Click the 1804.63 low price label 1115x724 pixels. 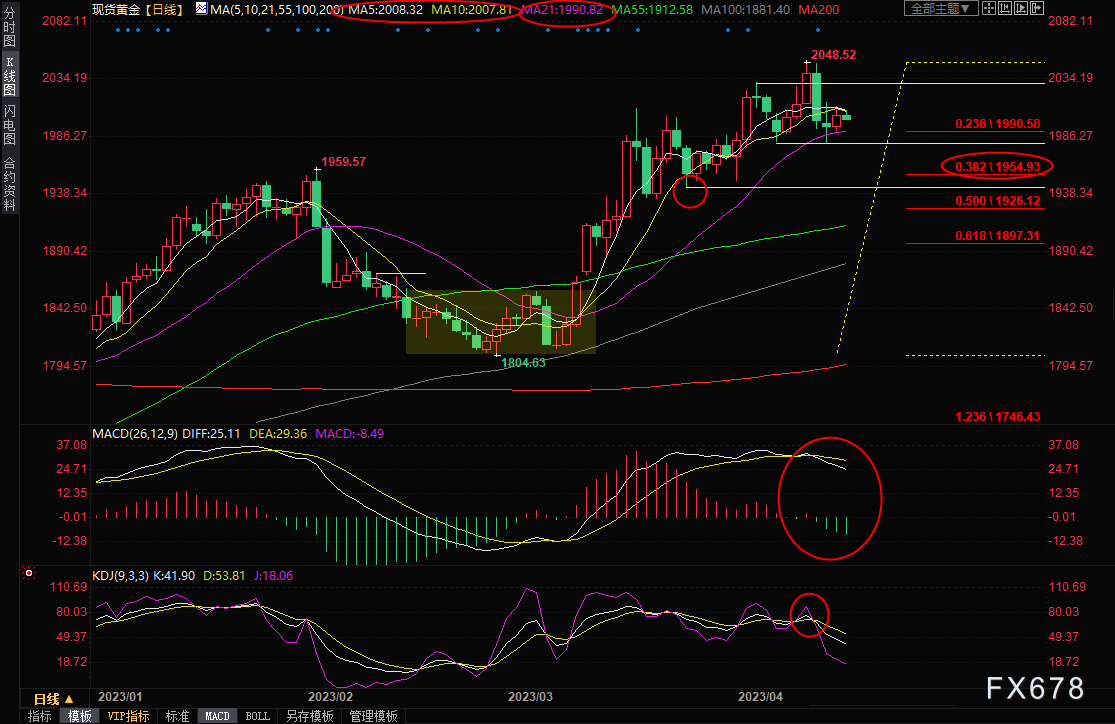[x=523, y=363]
